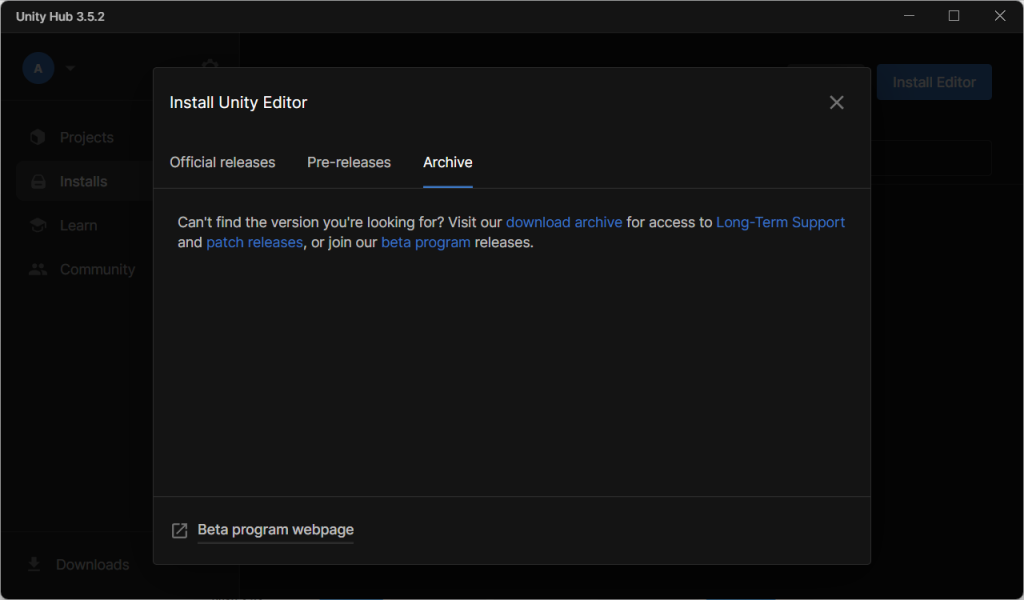Maximize the Unity Hub window
Screen dimensions: 1024x600
[954, 16]
